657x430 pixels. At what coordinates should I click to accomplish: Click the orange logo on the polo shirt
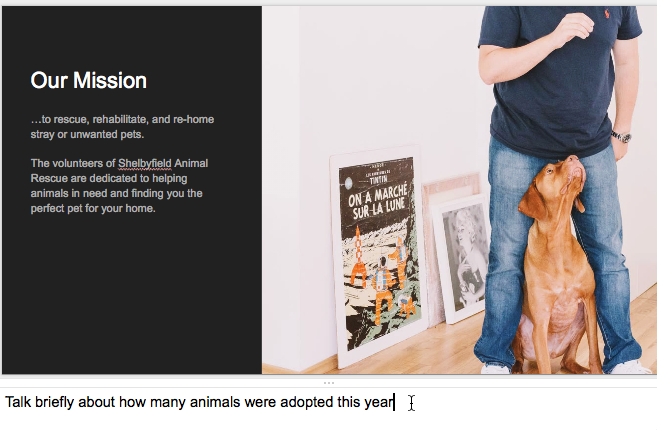(x=607, y=14)
